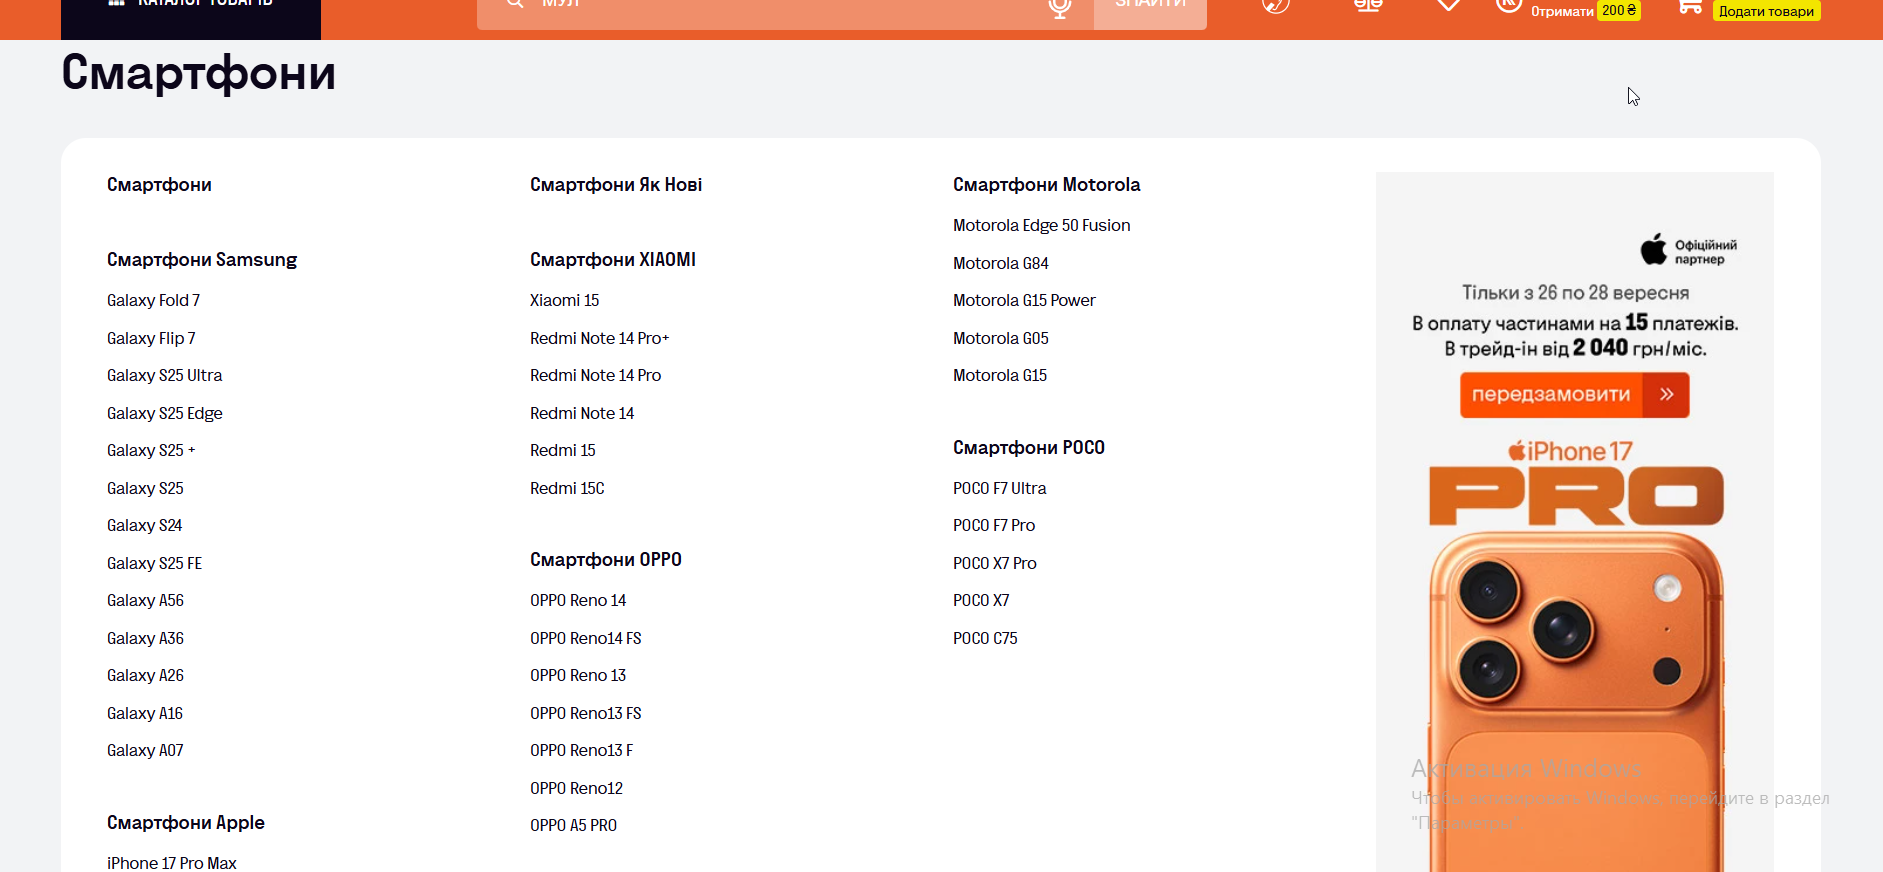Open 'OPPO Reno 14' link
Screen dimensions: 1883x872
coord(578,601)
